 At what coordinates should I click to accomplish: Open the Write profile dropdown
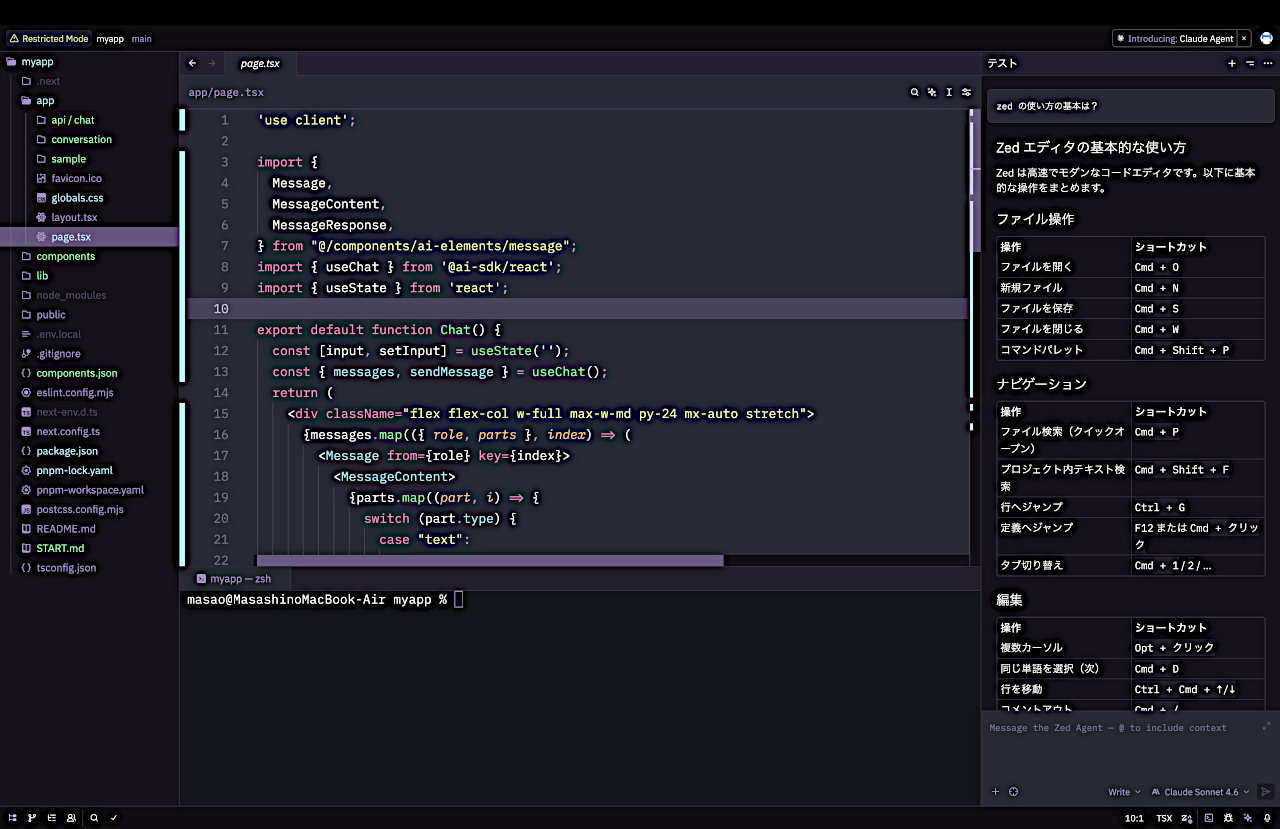click(x=1124, y=792)
